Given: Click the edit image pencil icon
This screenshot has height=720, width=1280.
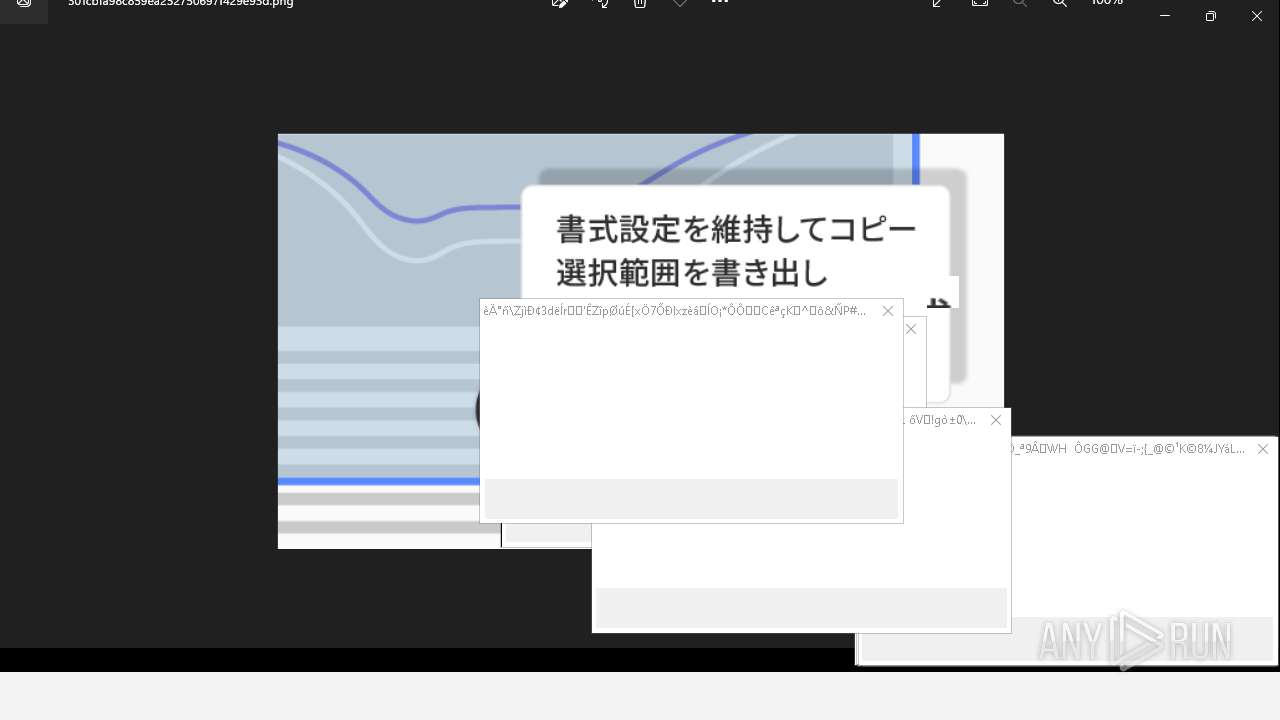Looking at the screenshot, I should [560, 3].
